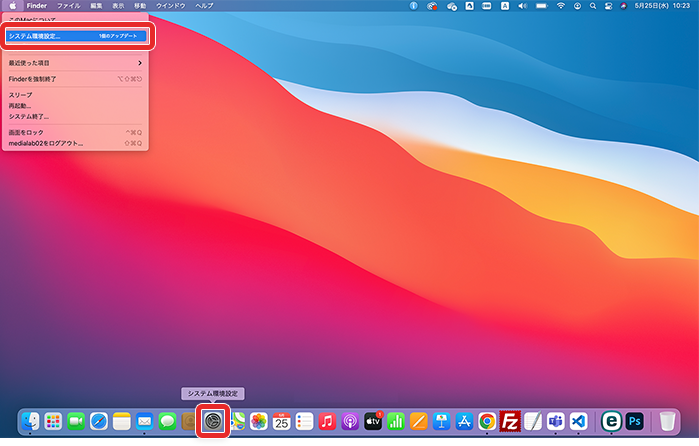Open FileZilla from the Dock
This screenshot has width=699, height=446.
tap(510, 421)
